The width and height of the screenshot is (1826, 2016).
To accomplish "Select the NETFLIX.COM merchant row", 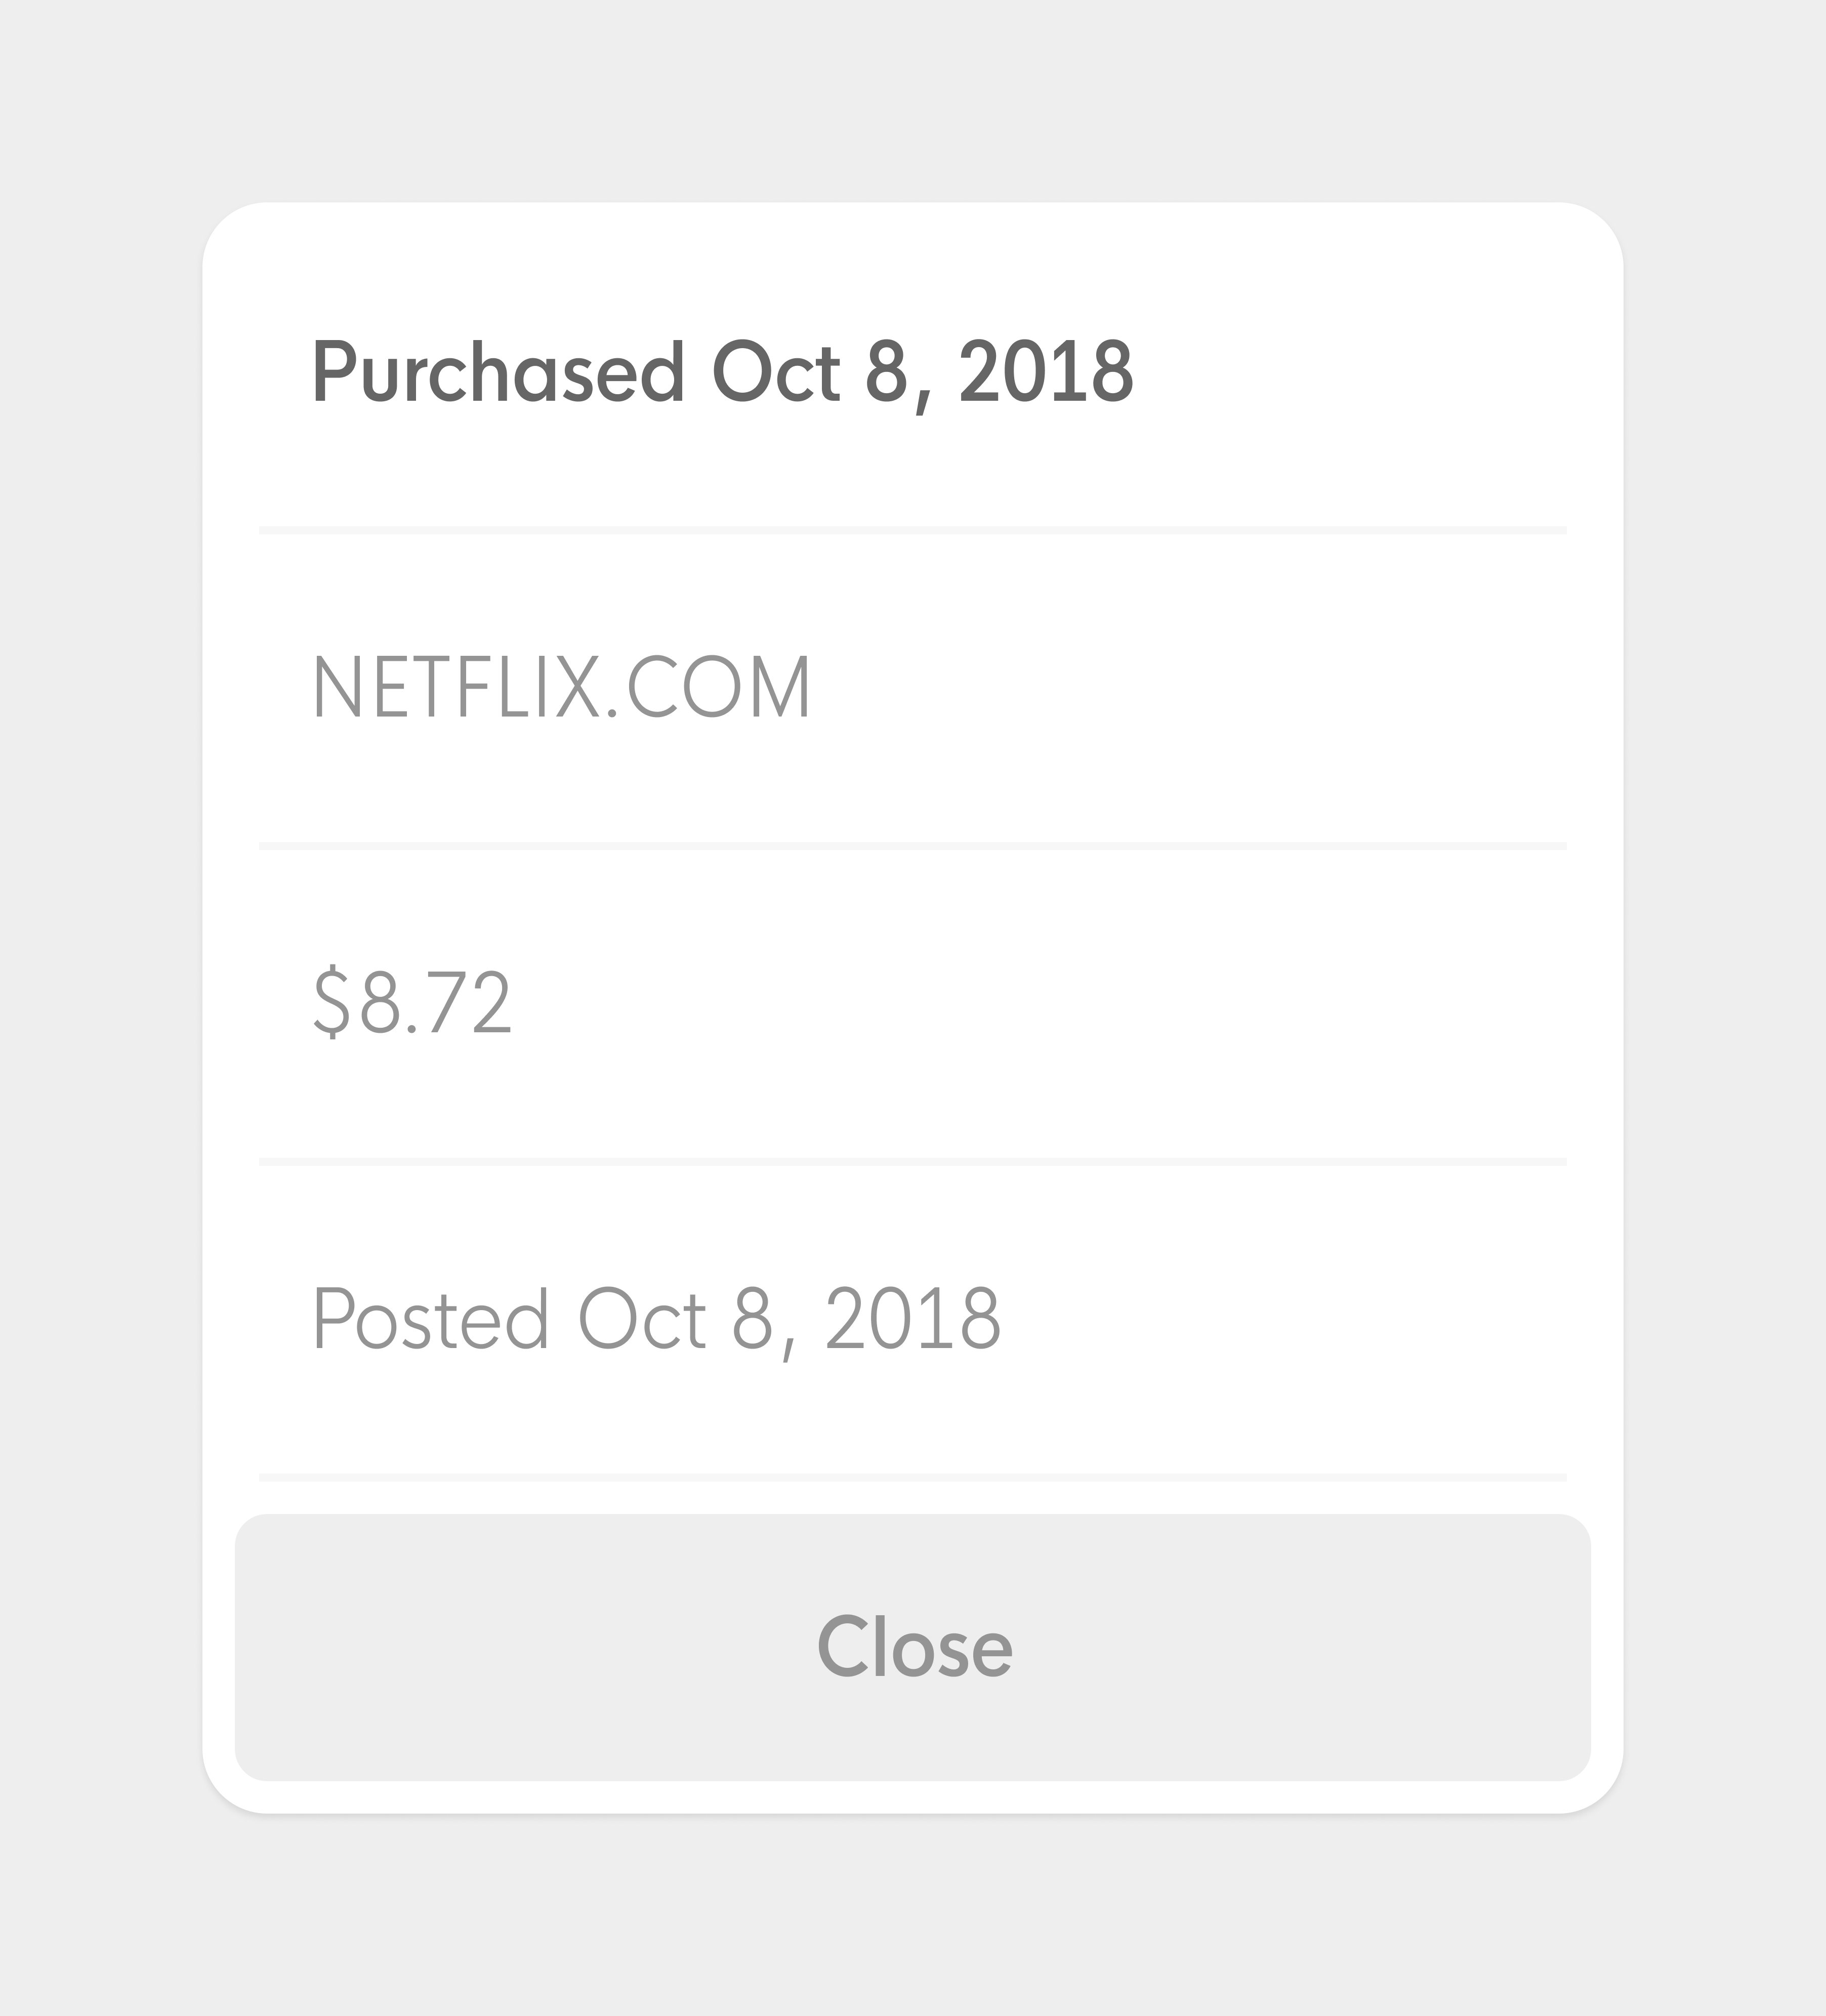I will pyautogui.click(x=912, y=688).
